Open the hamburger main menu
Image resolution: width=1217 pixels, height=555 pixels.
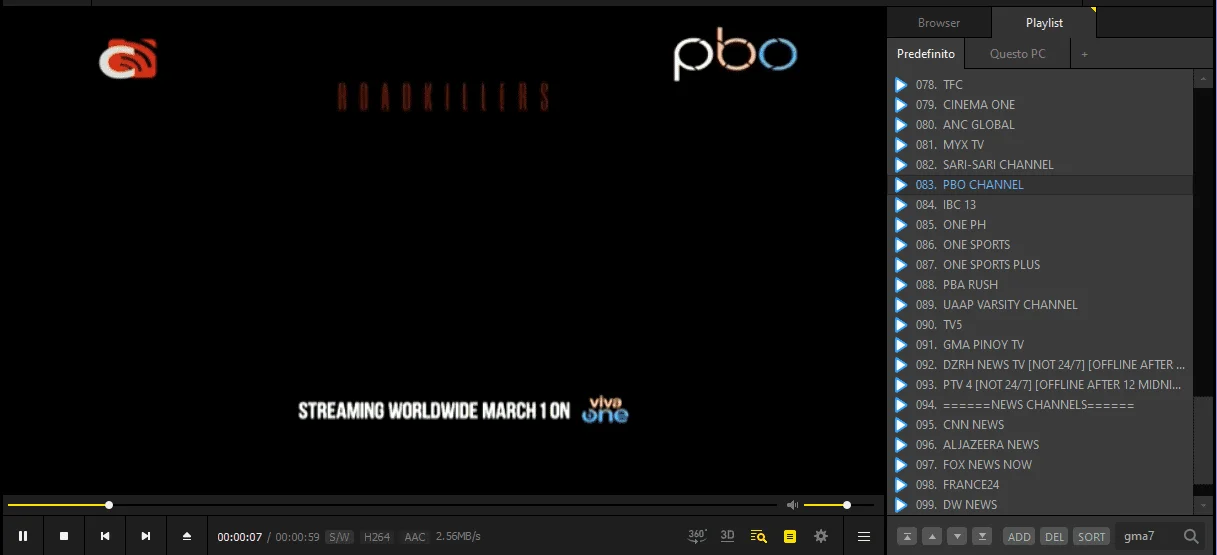coord(864,536)
